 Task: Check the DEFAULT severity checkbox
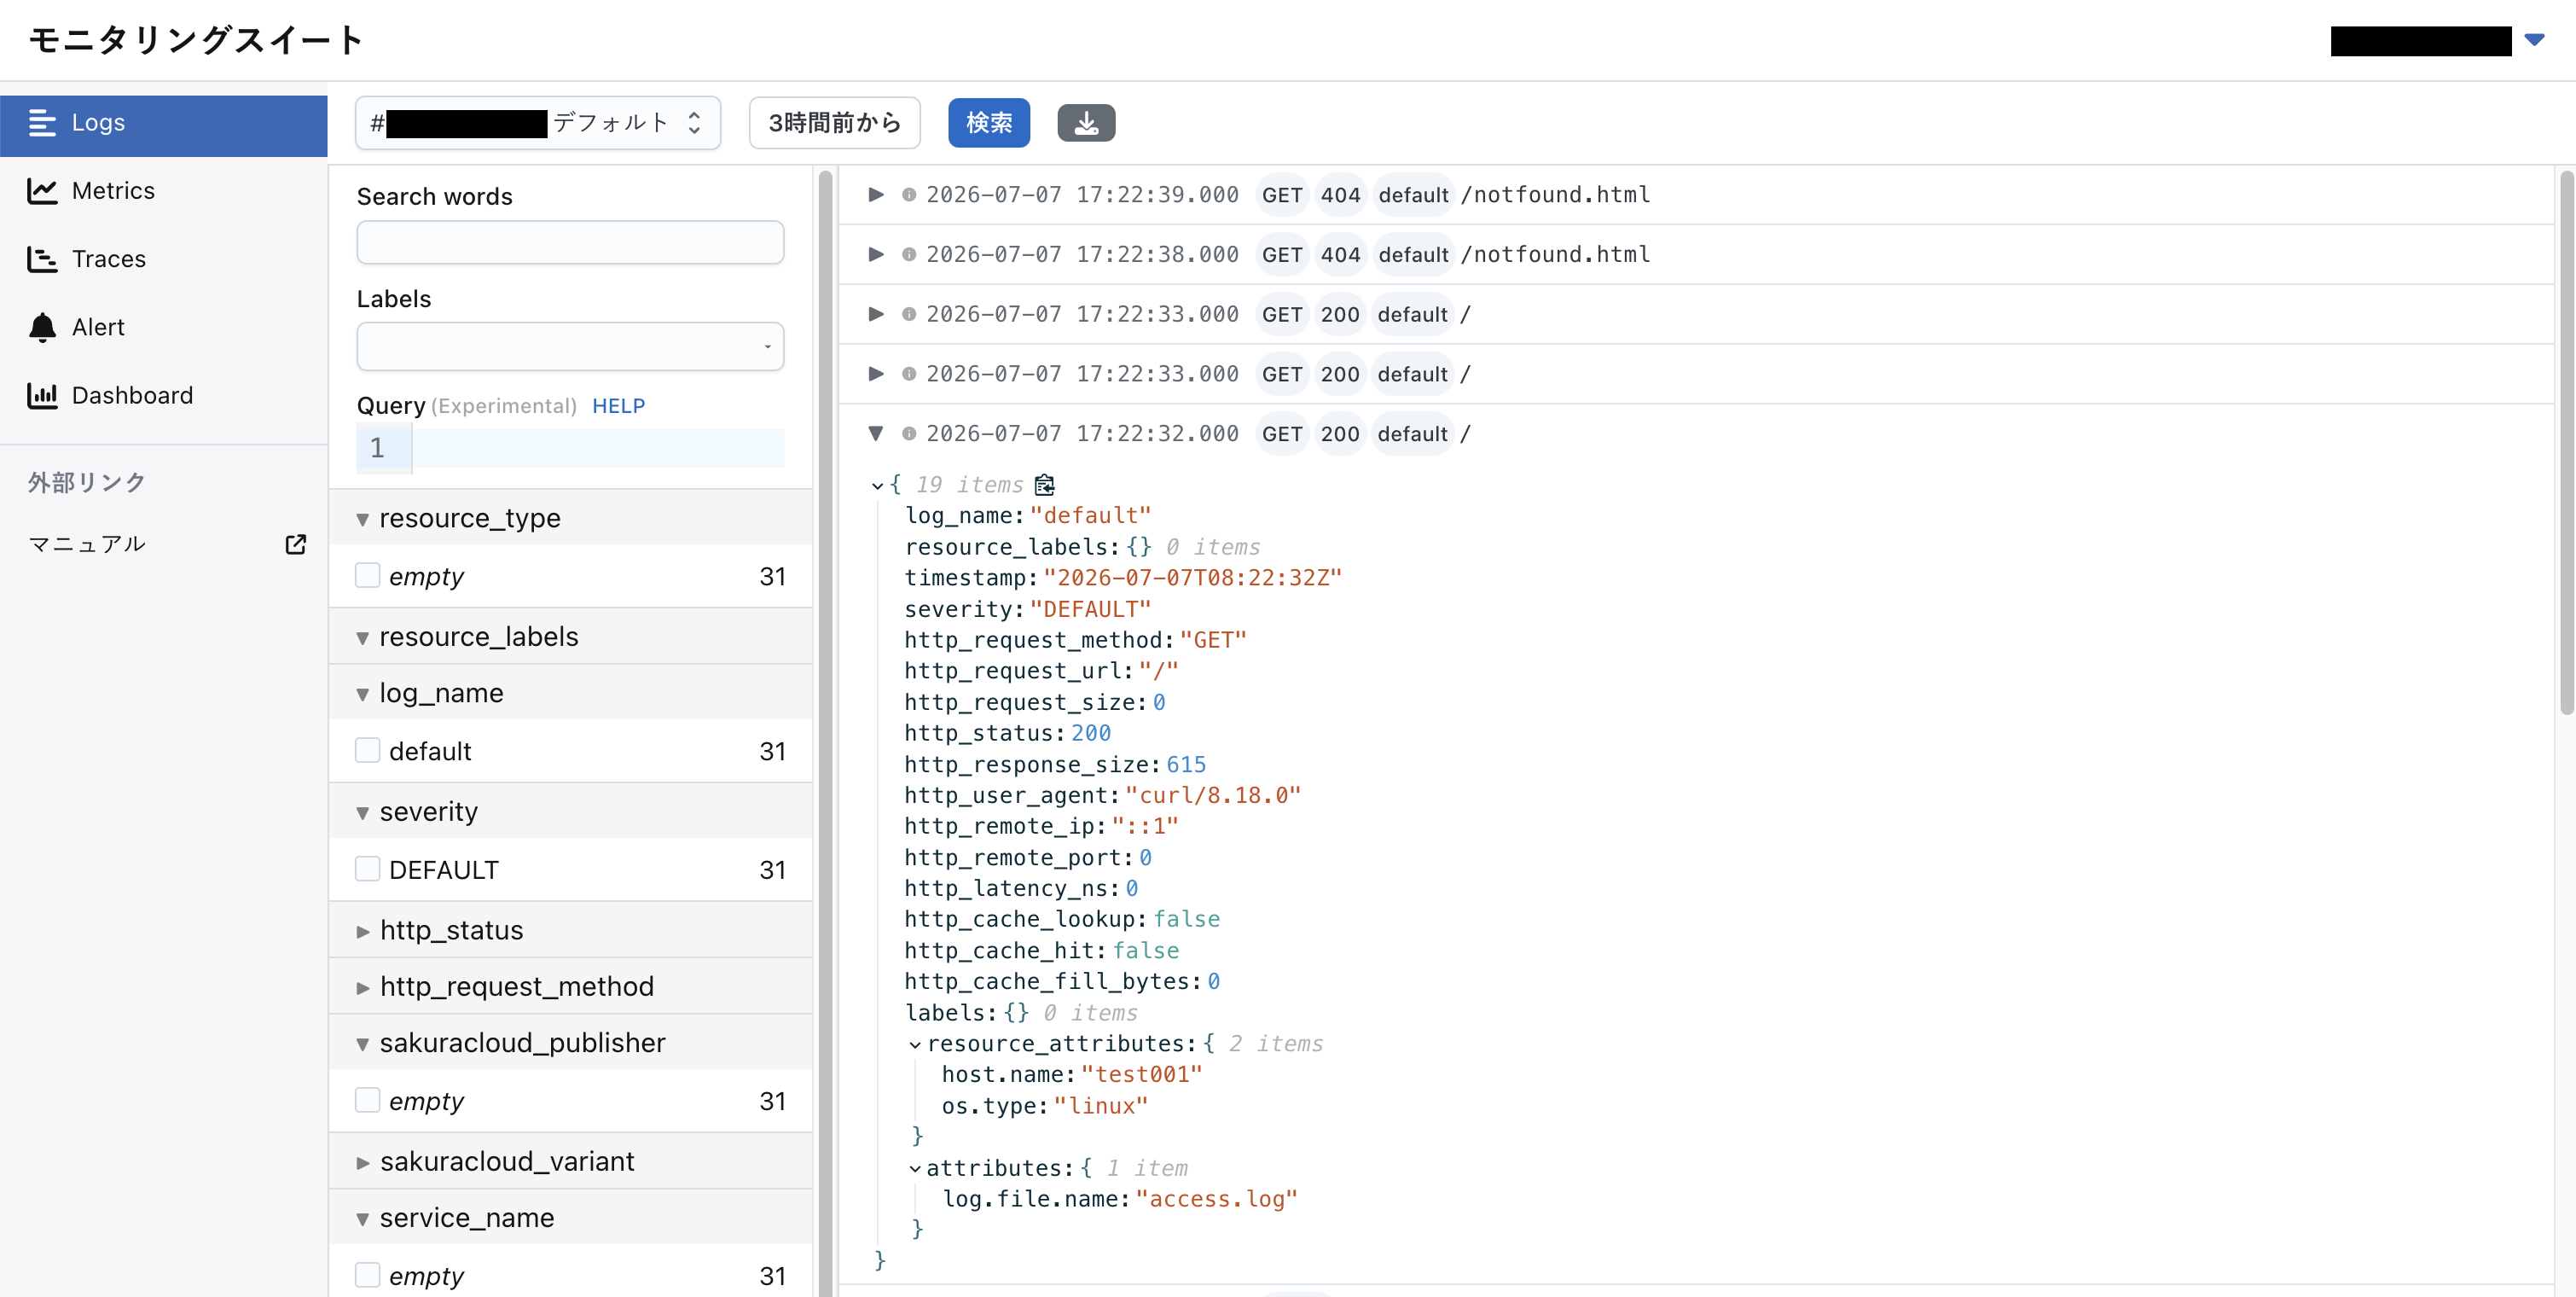[x=368, y=869]
